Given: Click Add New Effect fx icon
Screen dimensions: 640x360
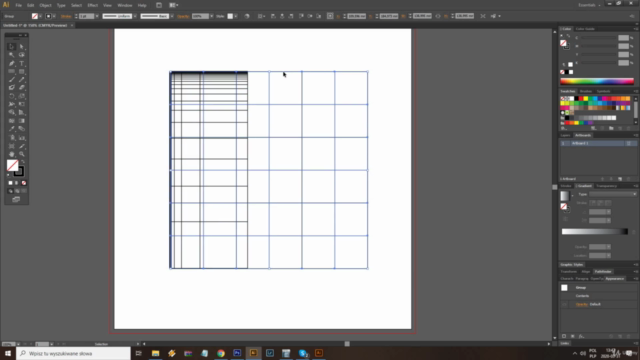Looking at the screenshot, I should [x=581, y=336].
